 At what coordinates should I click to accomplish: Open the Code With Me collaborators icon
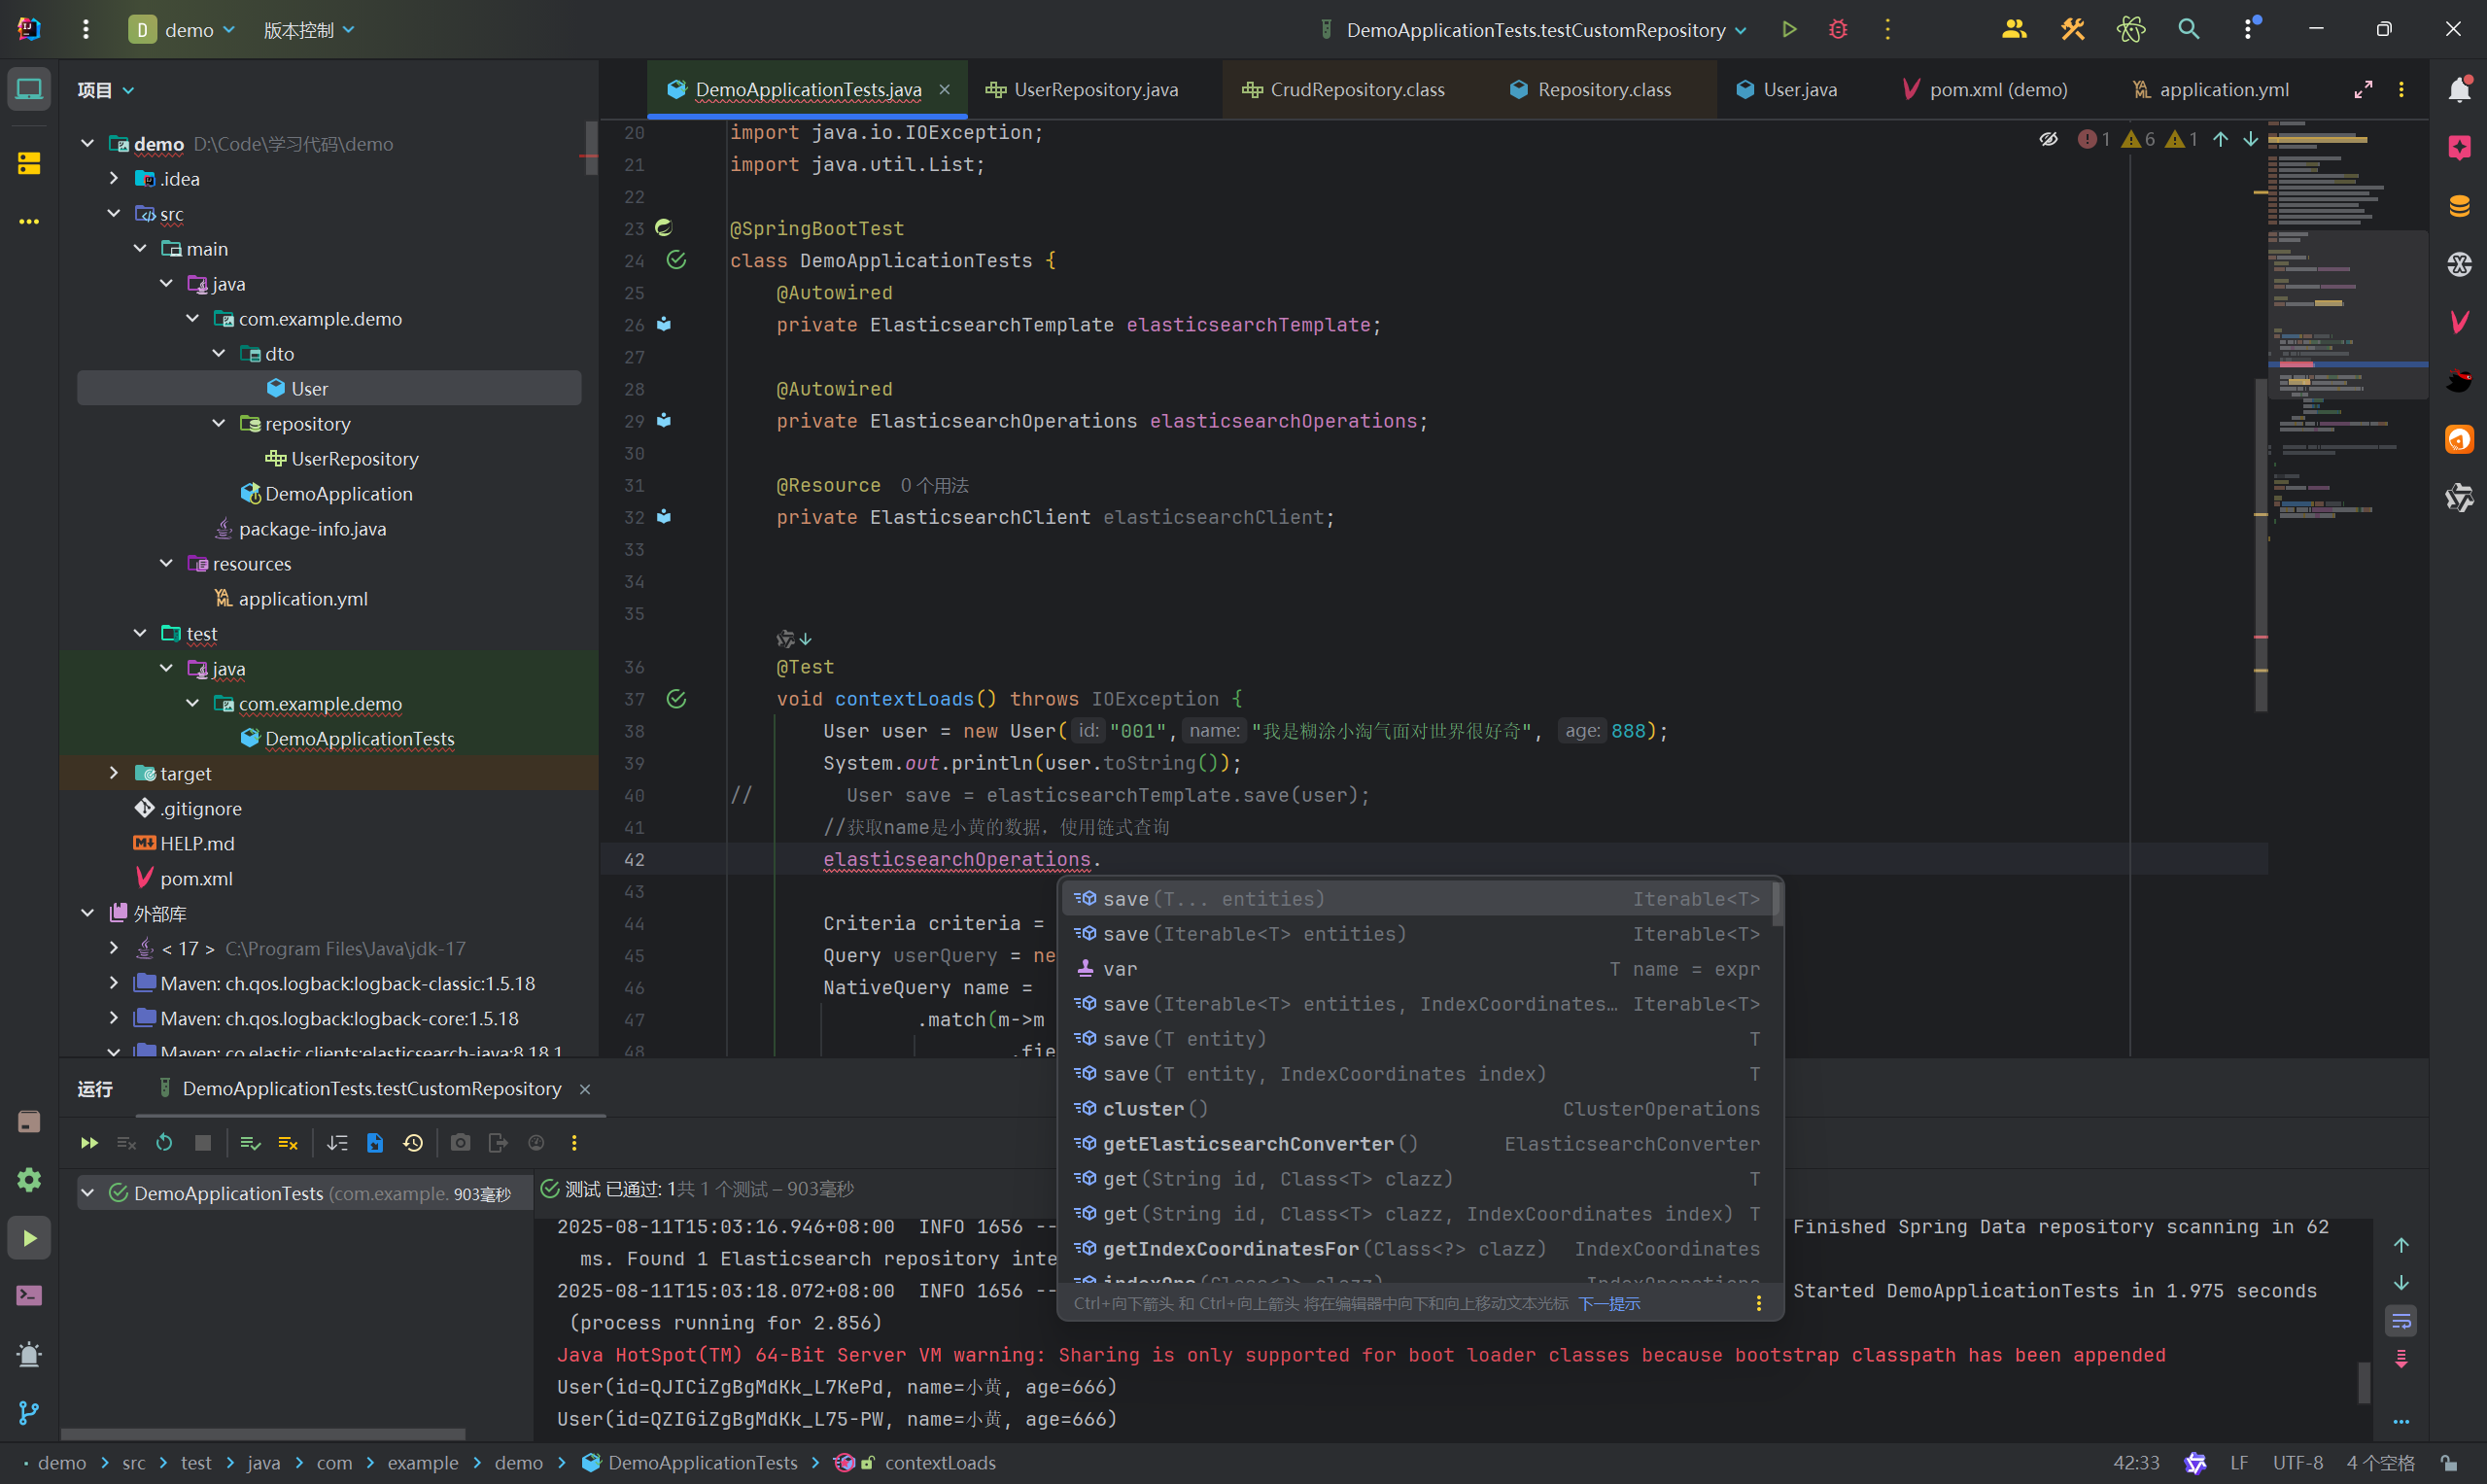[x=2014, y=29]
